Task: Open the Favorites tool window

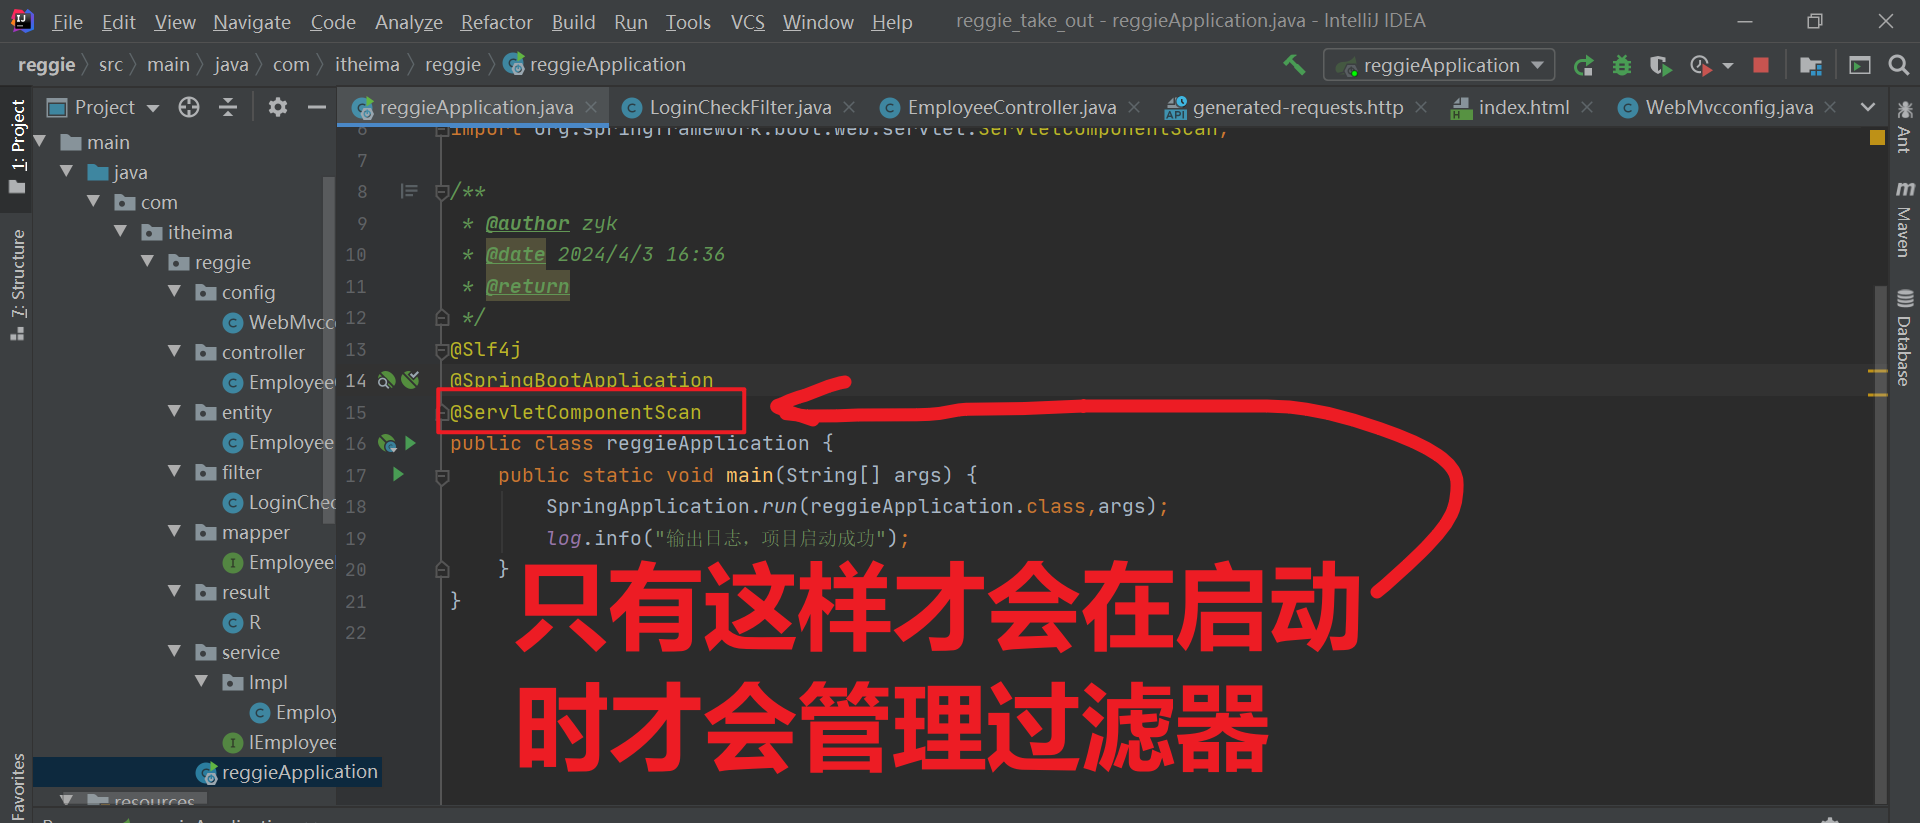Action: (x=17, y=786)
